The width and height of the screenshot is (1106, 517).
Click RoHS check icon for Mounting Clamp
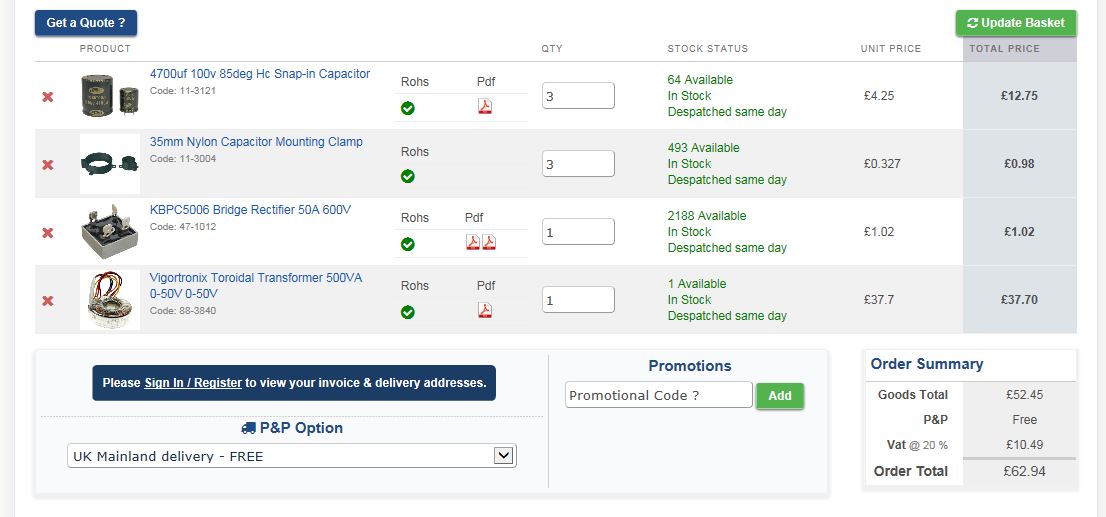coord(408,176)
